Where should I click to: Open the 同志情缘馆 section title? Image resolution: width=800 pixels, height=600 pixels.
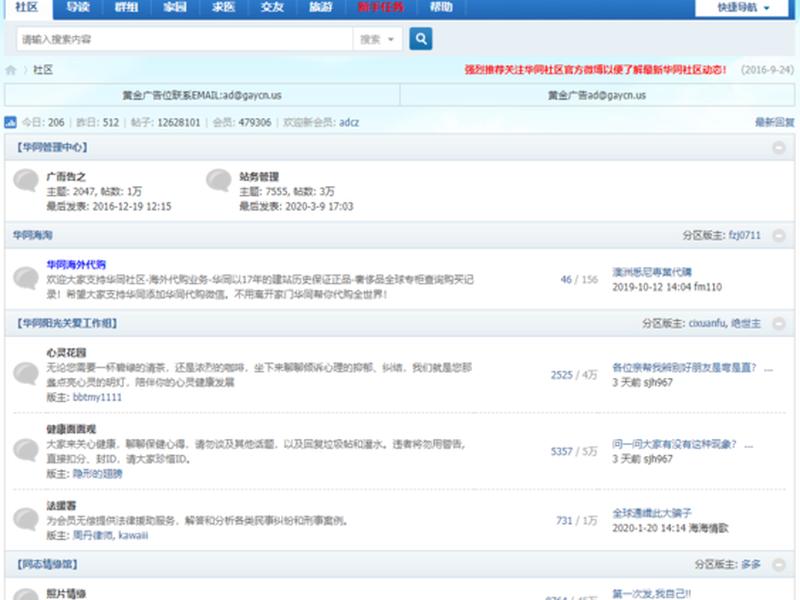46,564
